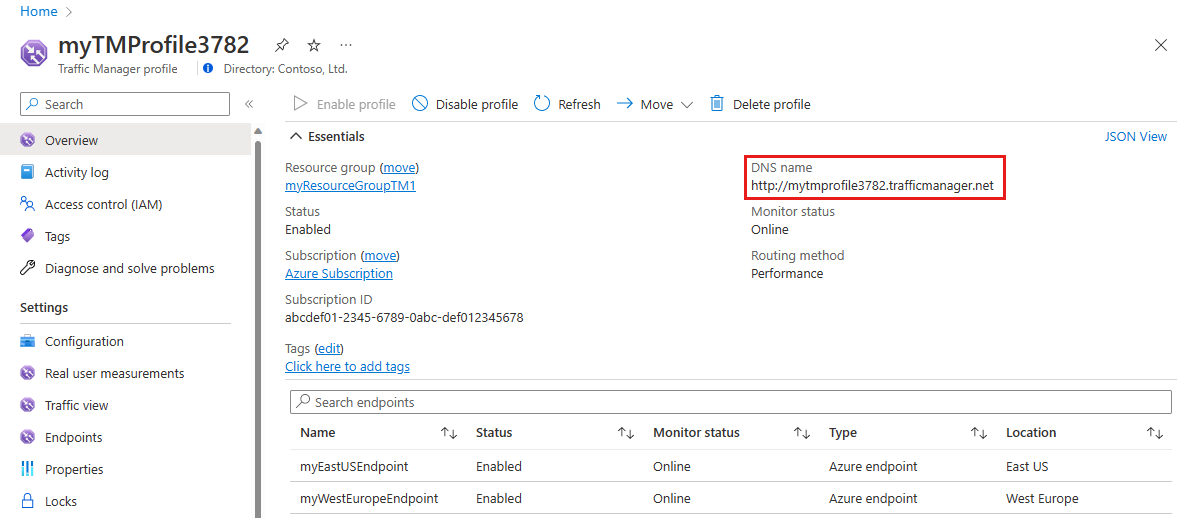Click the Diagnose and solve problems wrench icon
This screenshot has width=1195, height=518.
28,268
